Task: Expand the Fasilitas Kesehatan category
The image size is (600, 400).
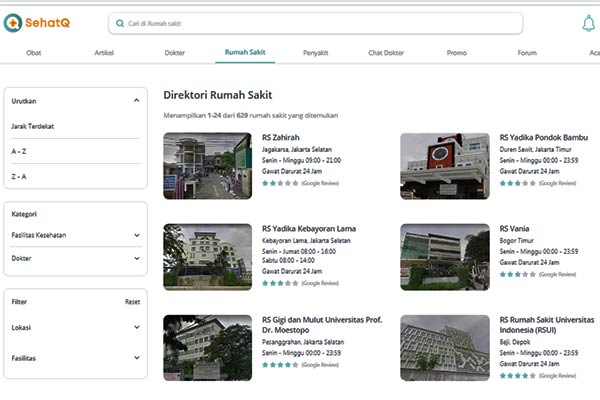Action: pyautogui.click(x=75, y=235)
